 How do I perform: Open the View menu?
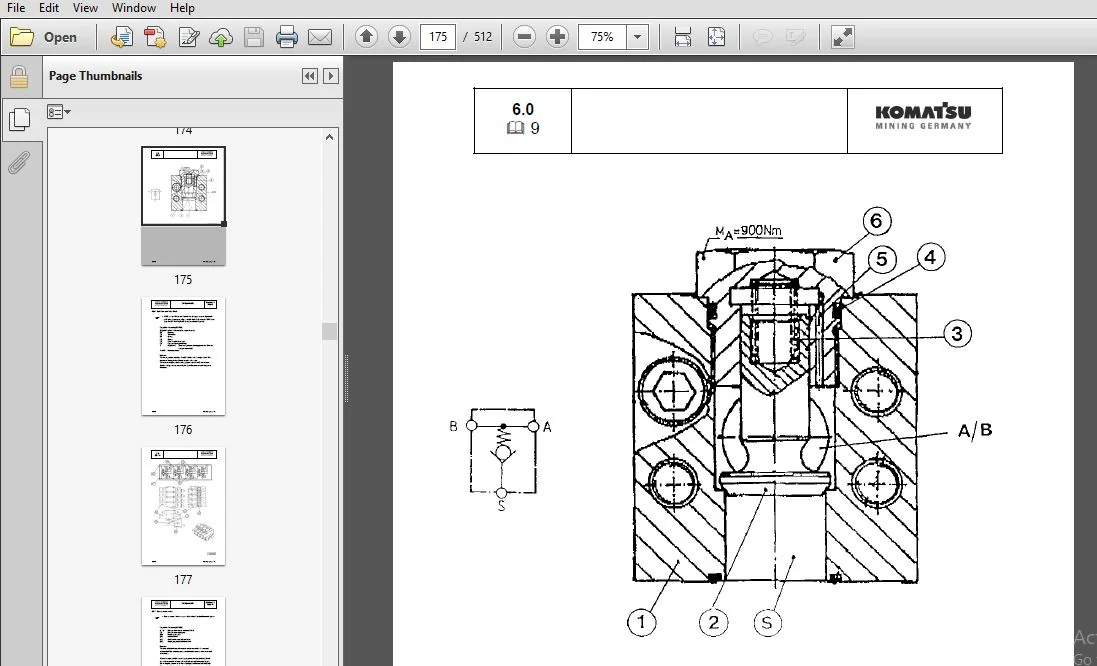[x=85, y=8]
